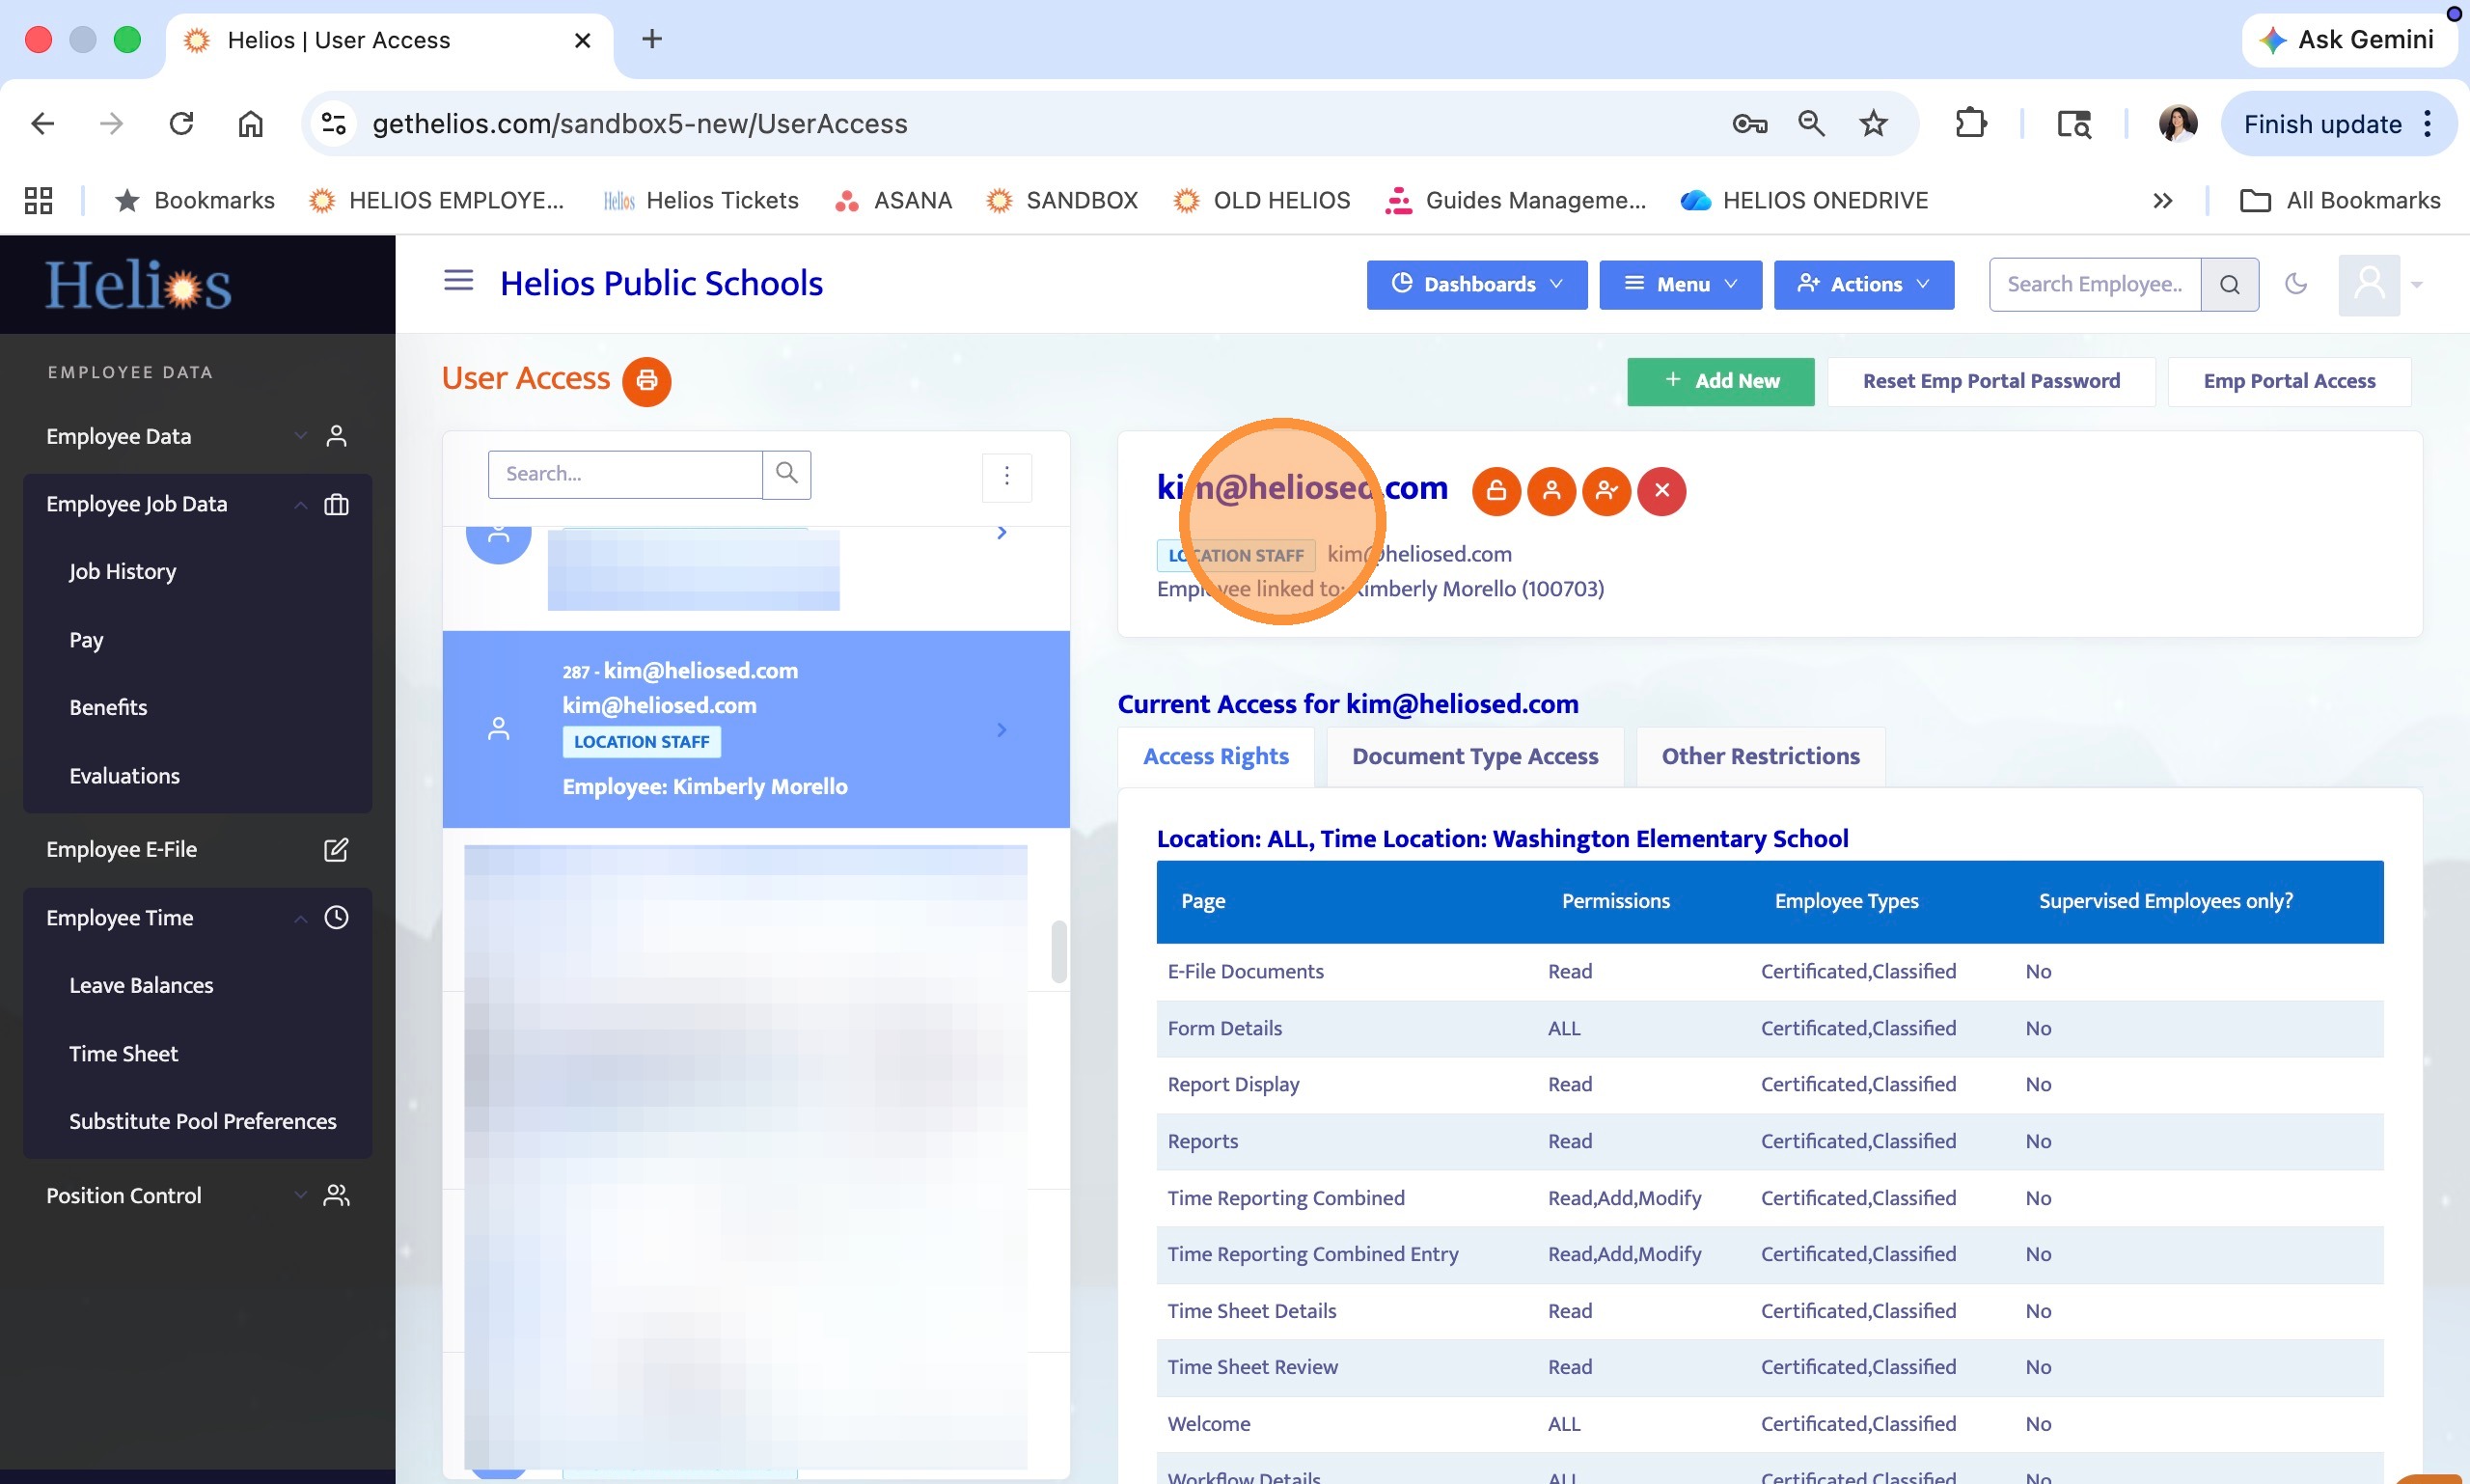Click the user list Search field

[625, 474]
